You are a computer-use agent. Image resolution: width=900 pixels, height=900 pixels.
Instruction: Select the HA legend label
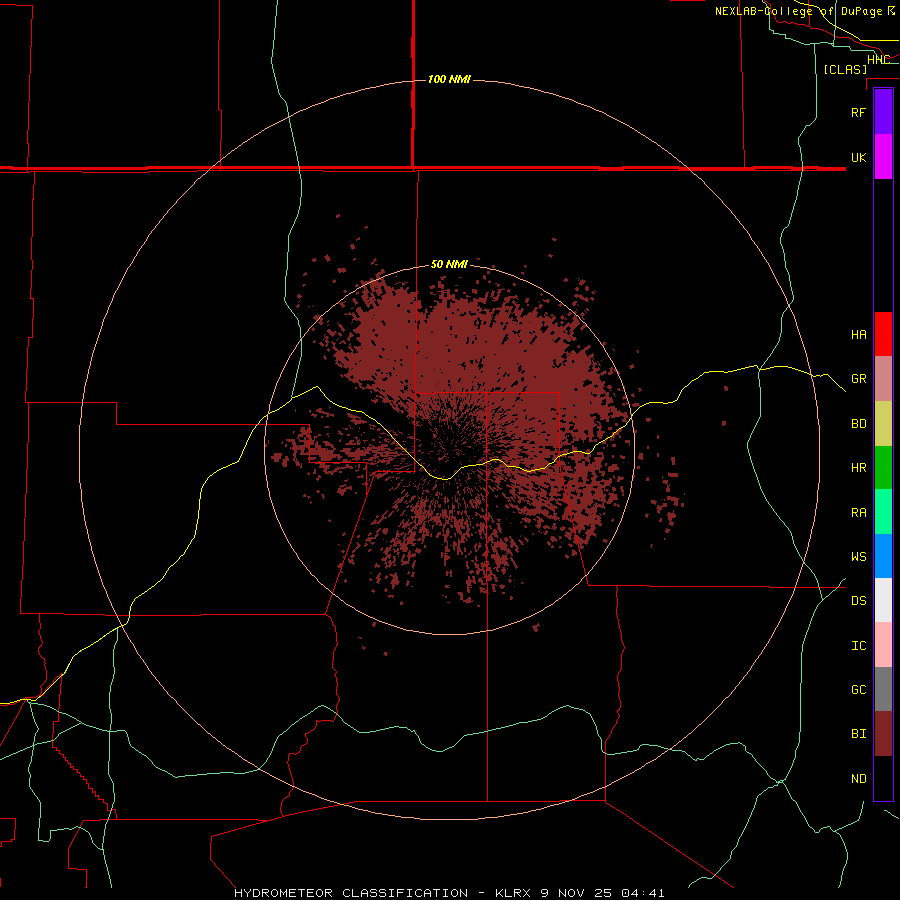pyautogui.click(x=858, y=334)
